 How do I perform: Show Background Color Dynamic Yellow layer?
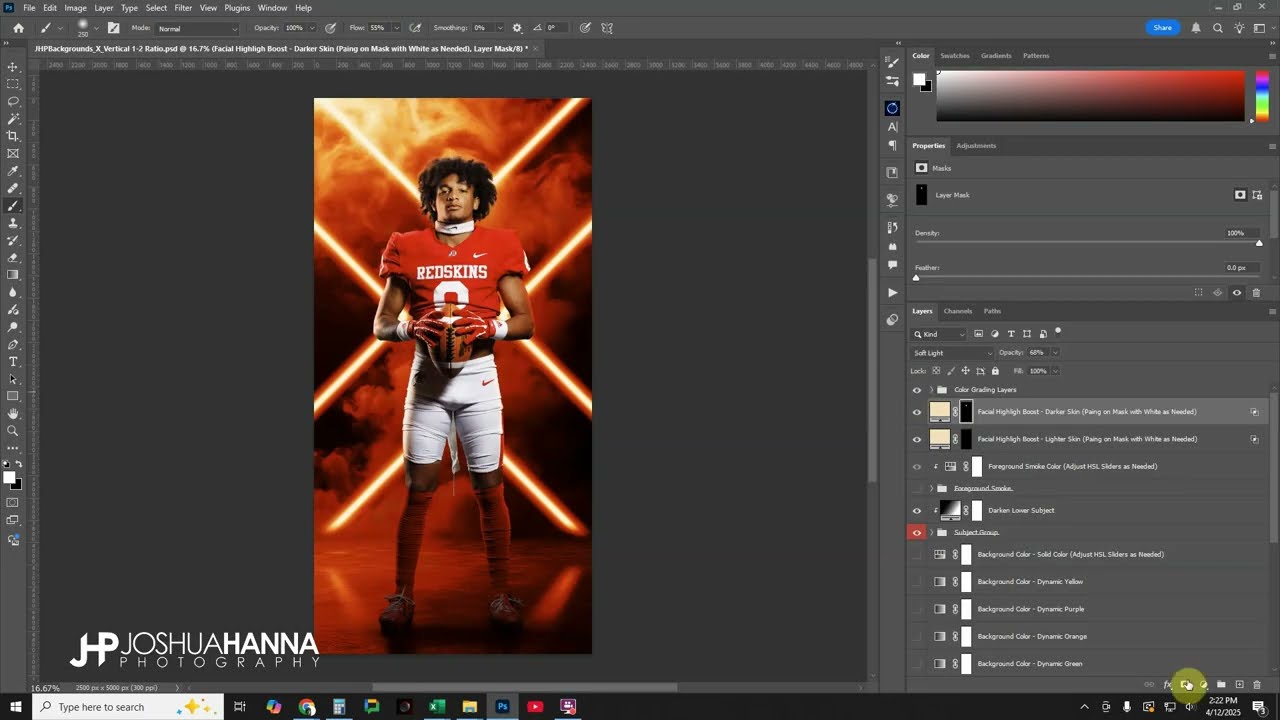(917, 582)
